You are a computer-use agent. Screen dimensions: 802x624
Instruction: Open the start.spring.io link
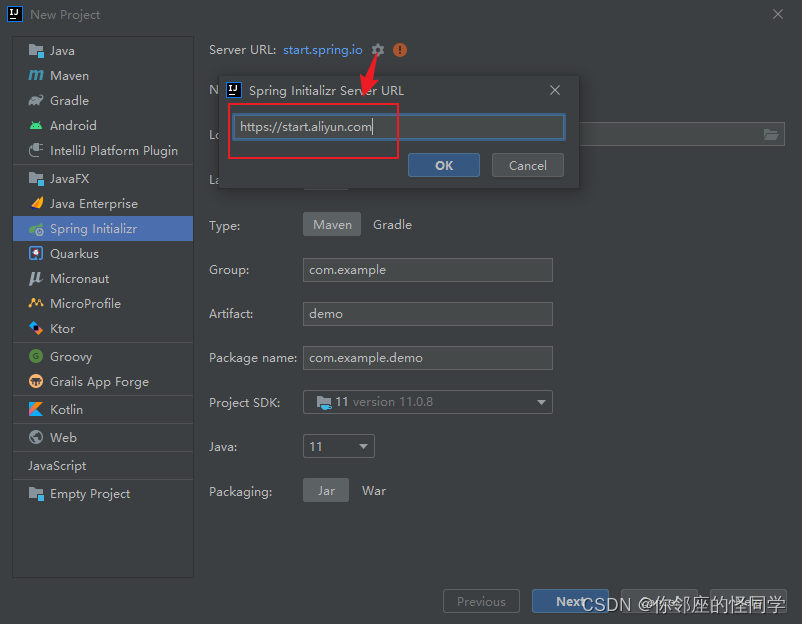(323, 50)
